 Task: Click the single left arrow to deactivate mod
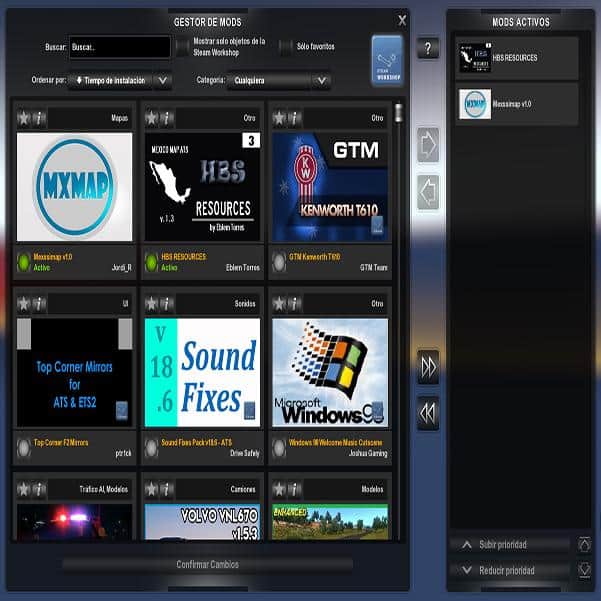point(428,191)
